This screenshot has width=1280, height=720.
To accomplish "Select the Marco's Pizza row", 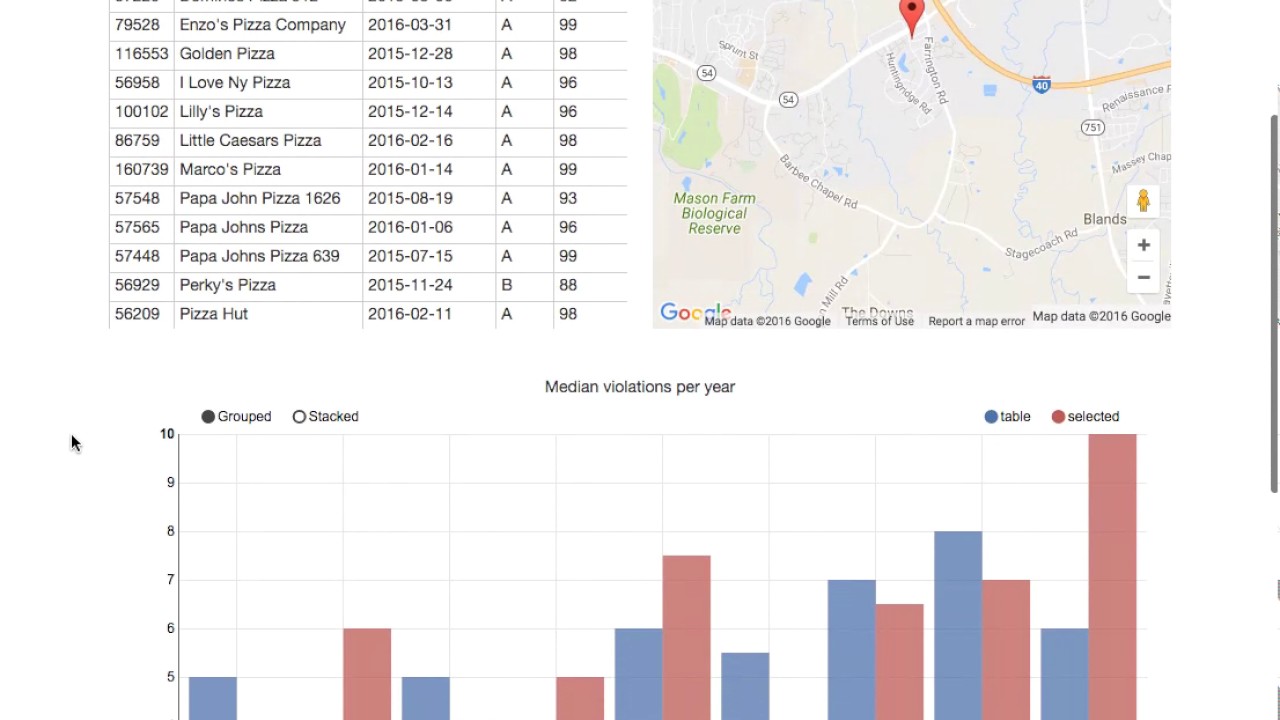I will tap(368, 170).
